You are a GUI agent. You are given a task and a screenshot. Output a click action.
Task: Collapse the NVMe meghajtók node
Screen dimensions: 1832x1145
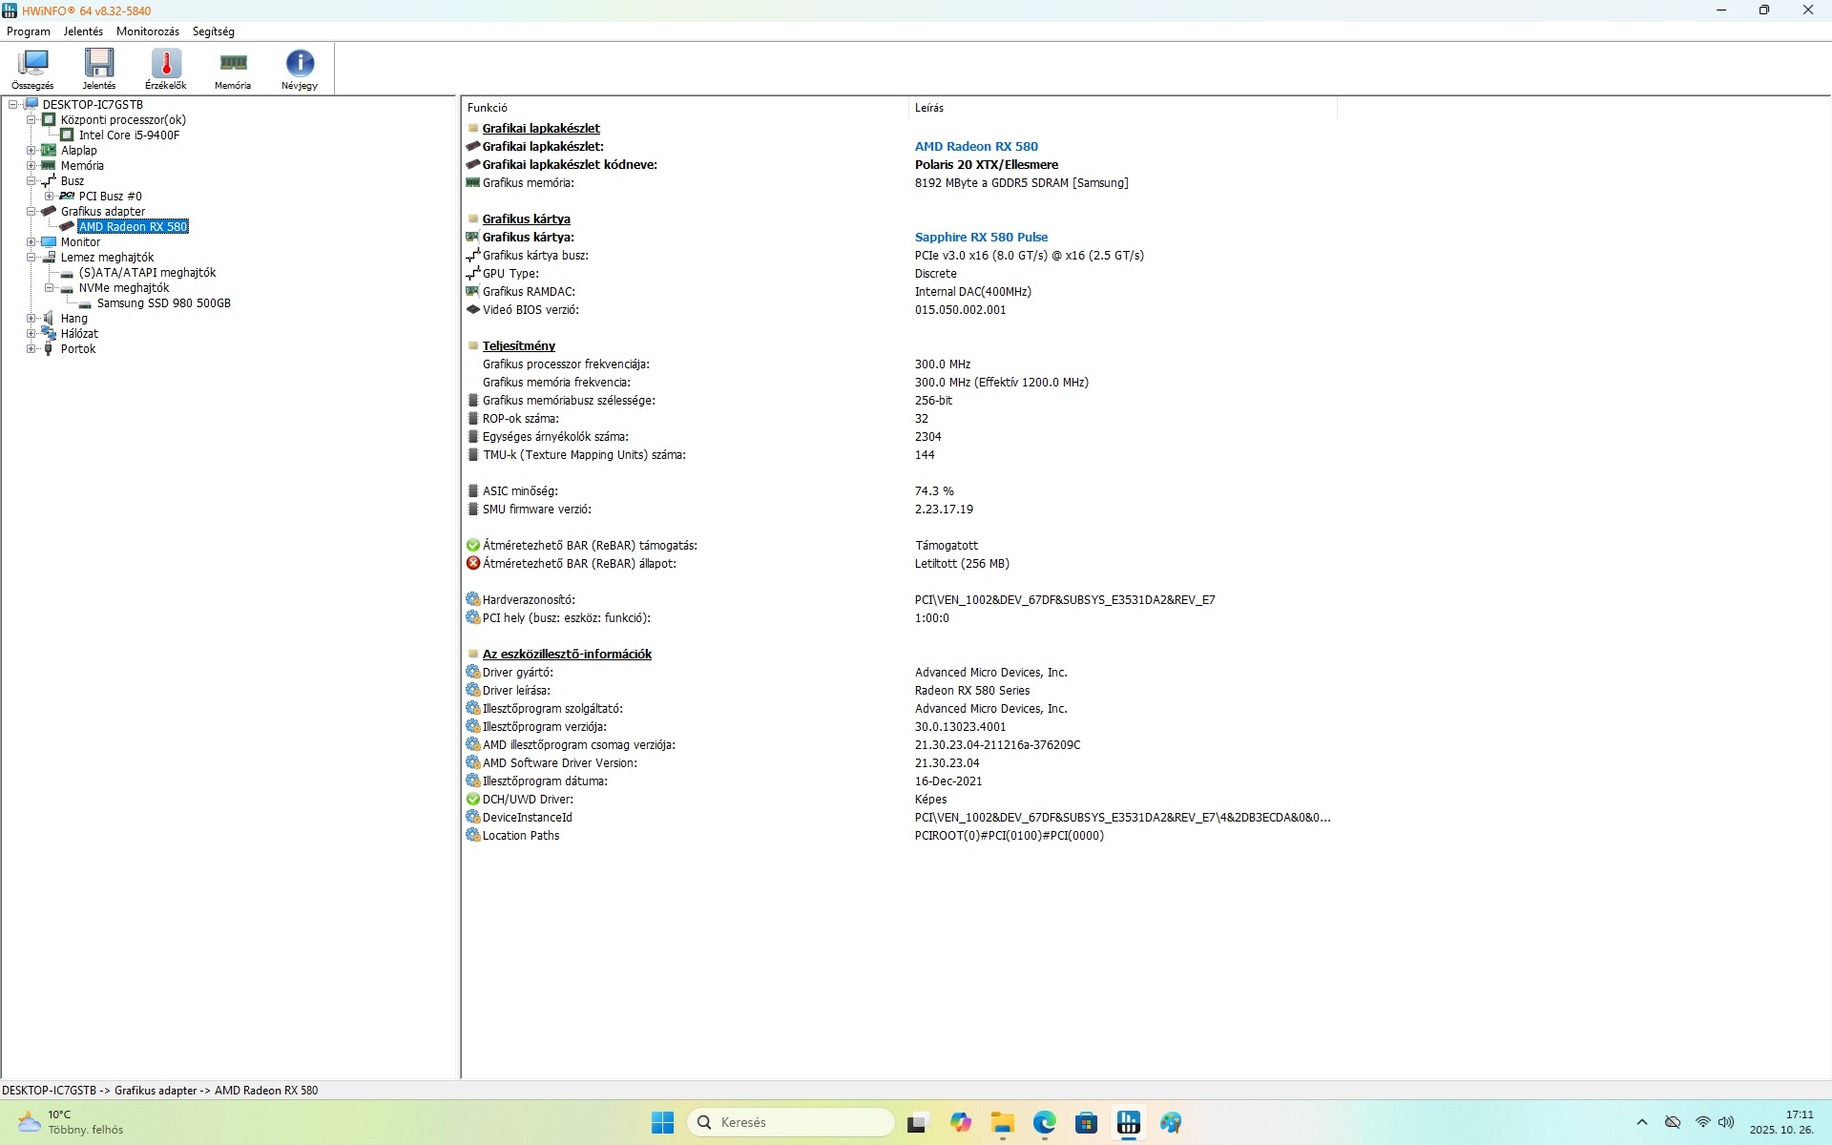tap(49, 288)
